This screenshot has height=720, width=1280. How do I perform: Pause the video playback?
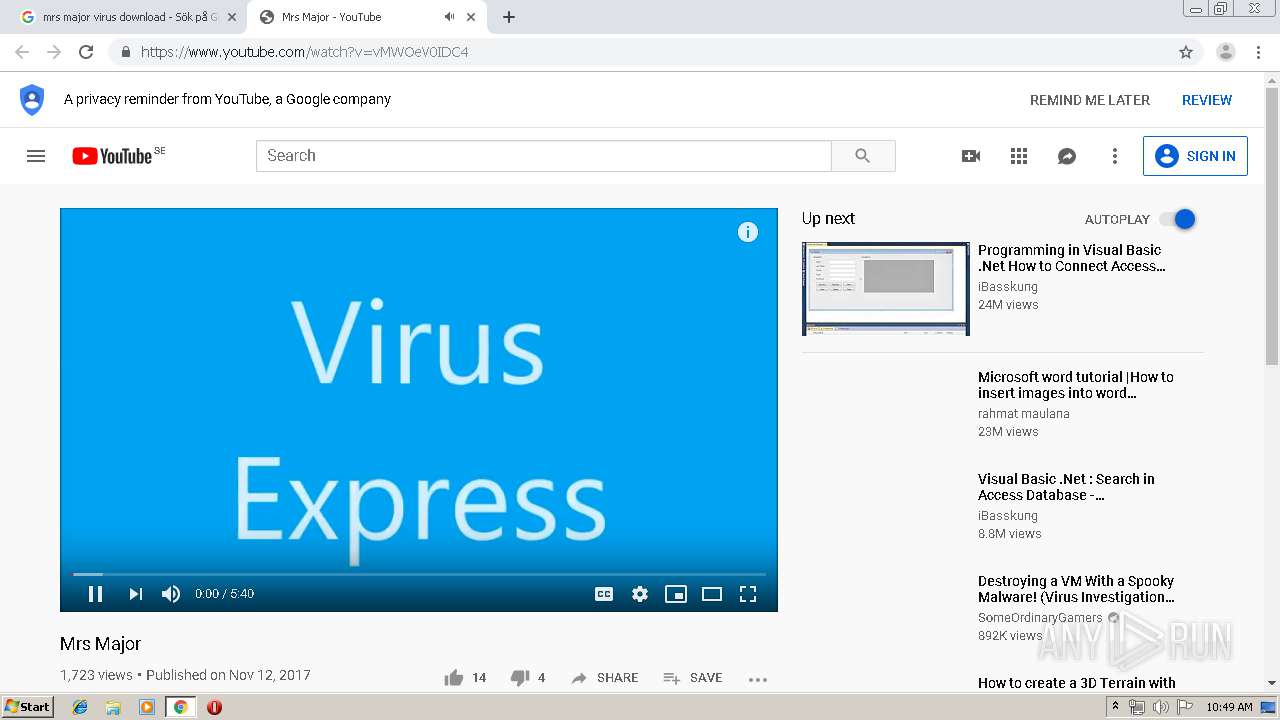[95, 594]
